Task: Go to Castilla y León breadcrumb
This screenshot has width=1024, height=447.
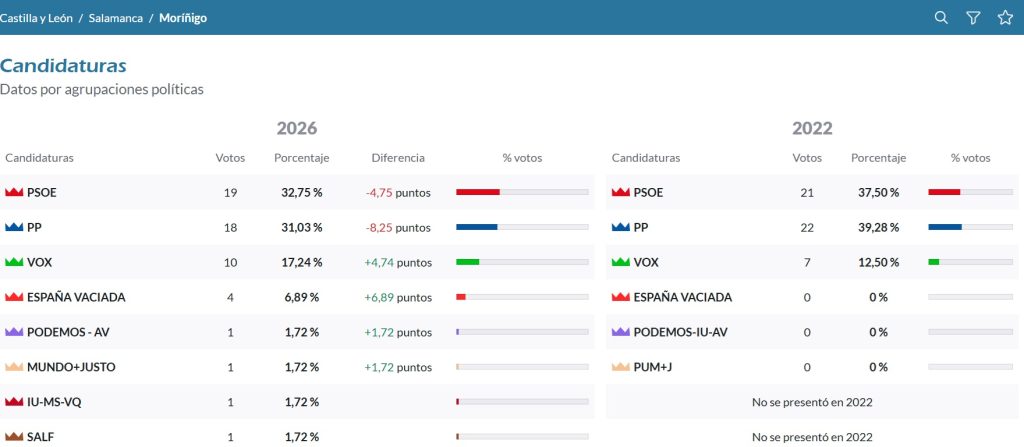Action: pos(36,18)
